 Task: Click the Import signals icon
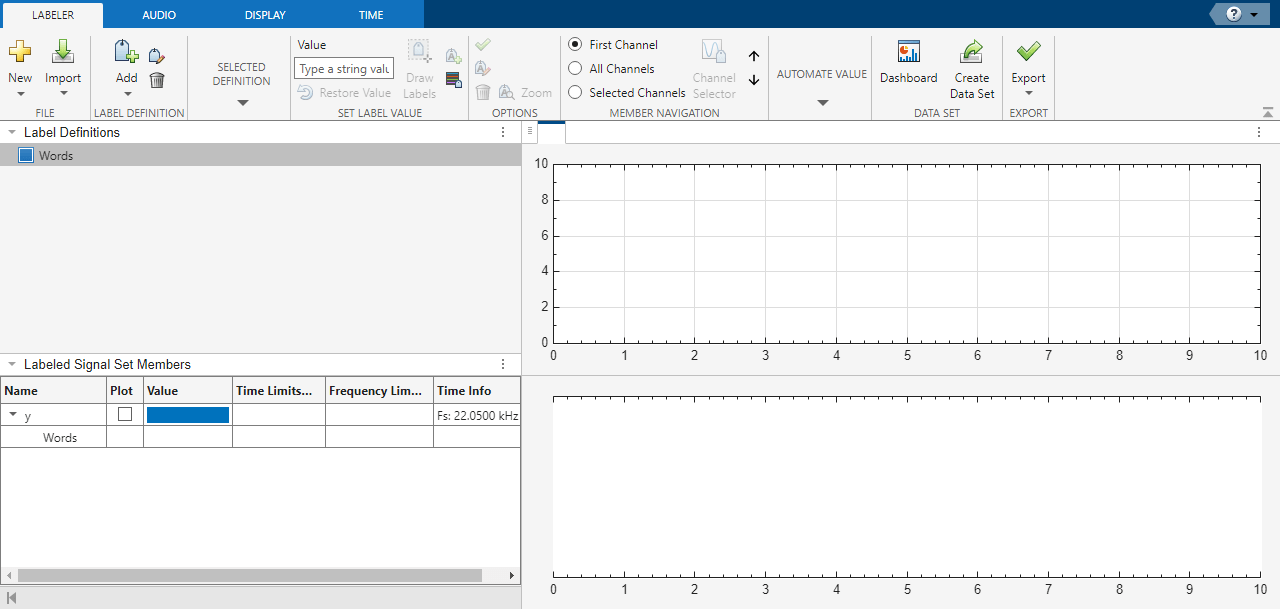click(x=63, y=52)
